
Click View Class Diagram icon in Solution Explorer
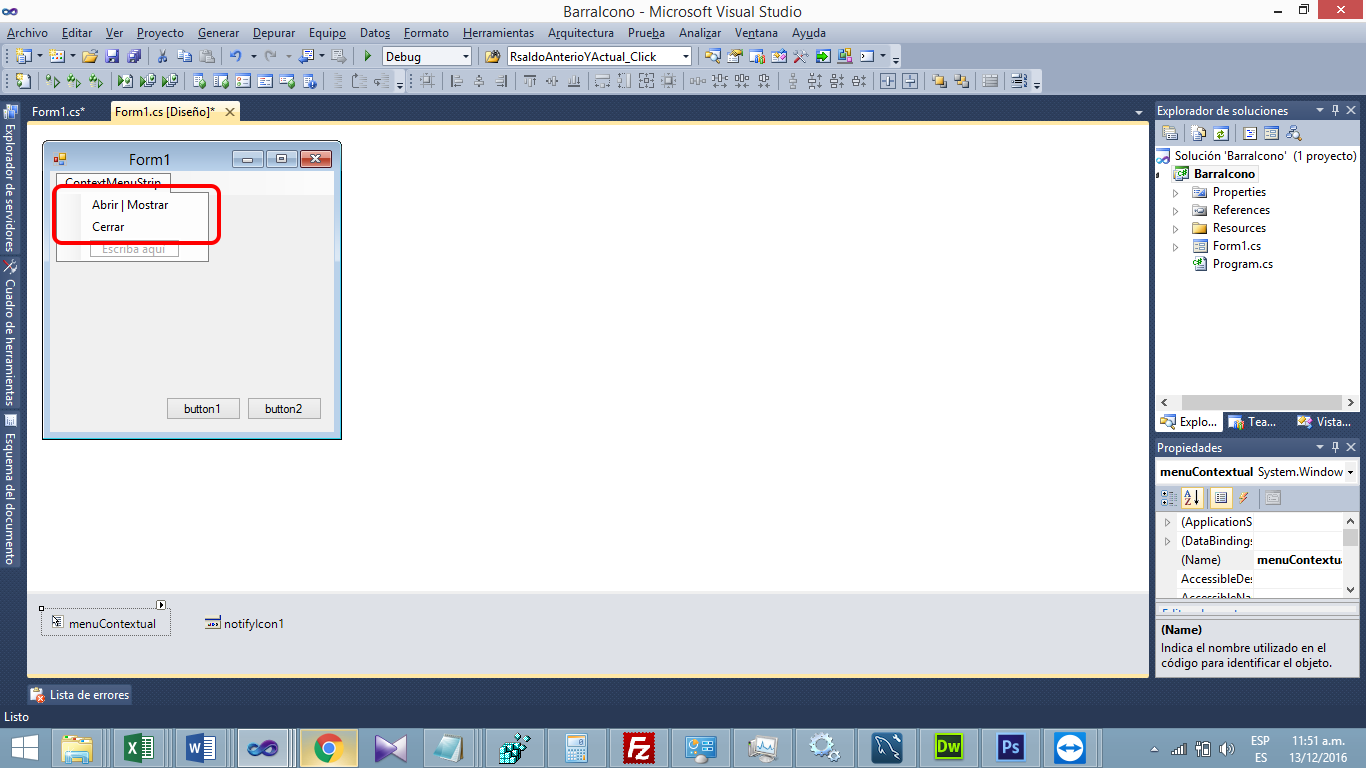click(1293, 133)
